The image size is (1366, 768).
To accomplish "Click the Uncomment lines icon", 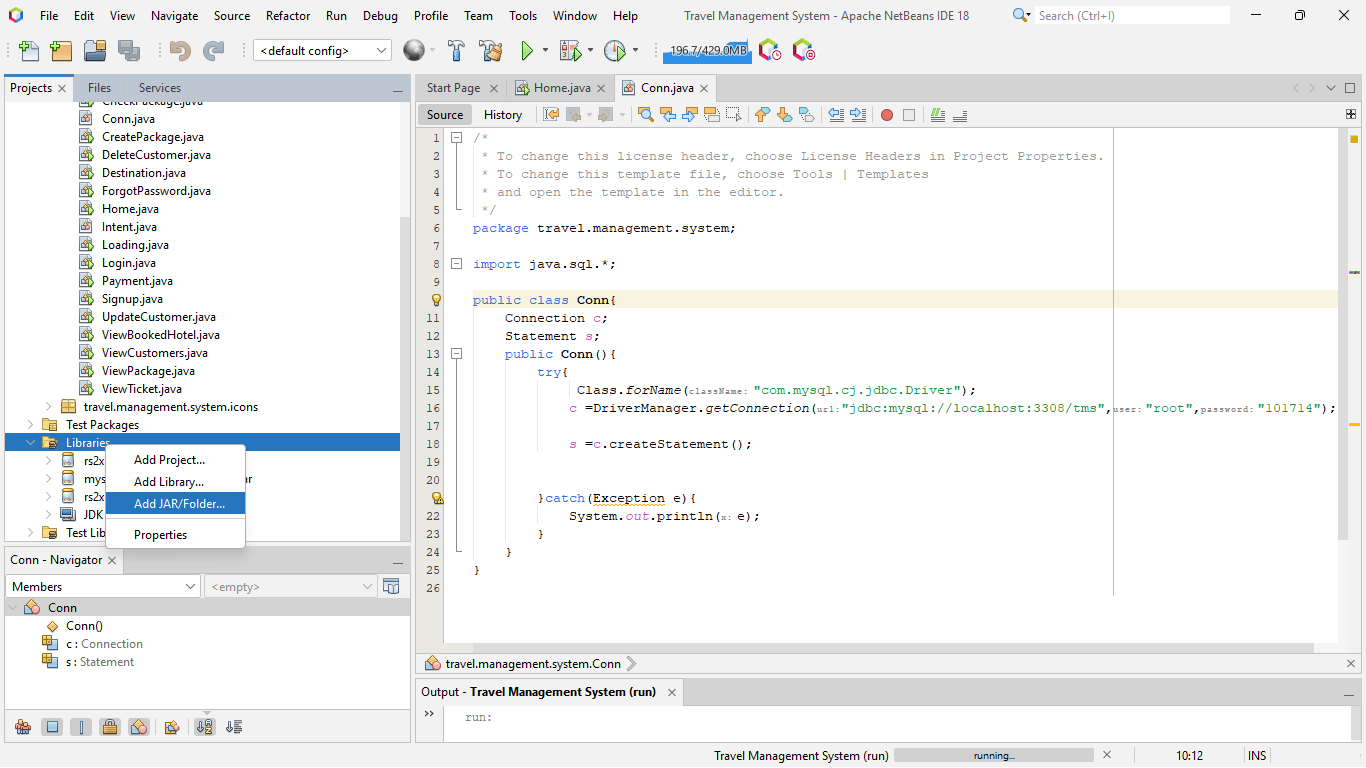I will coord(960,115).
